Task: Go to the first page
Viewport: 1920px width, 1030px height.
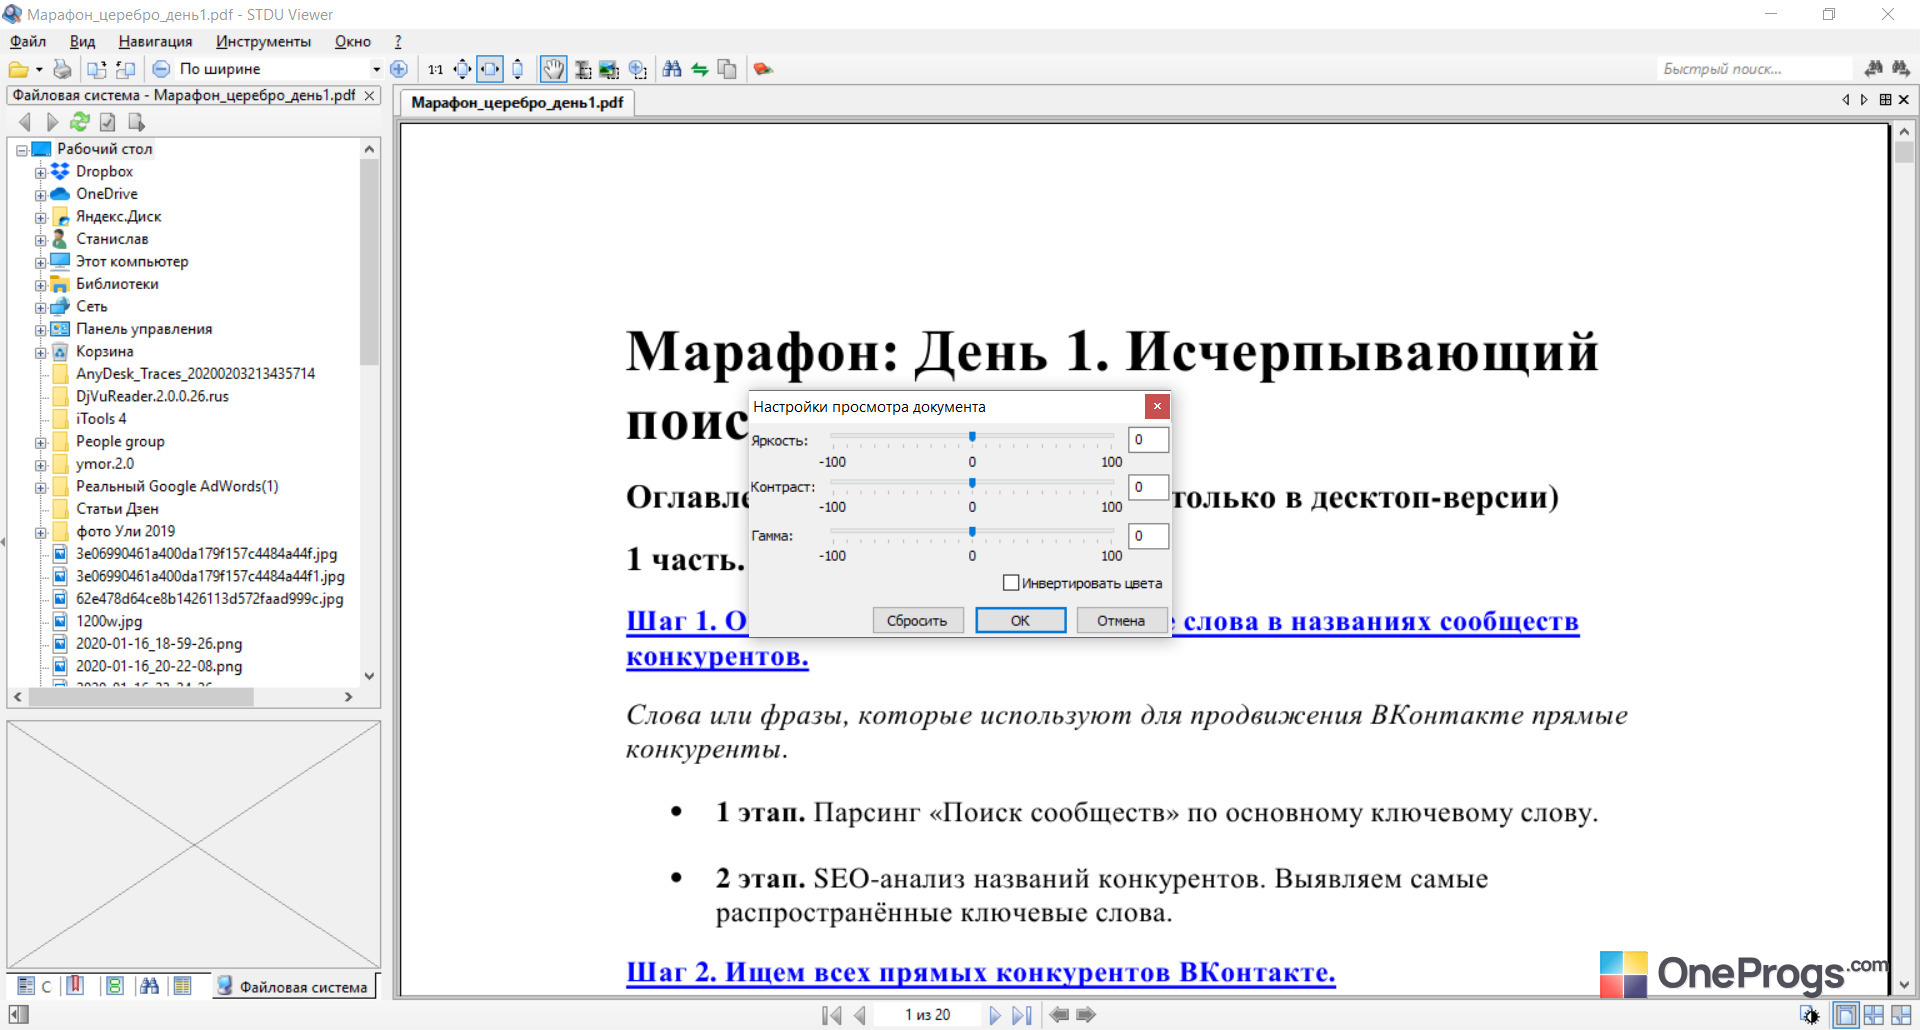Action: pos(831,1015)
